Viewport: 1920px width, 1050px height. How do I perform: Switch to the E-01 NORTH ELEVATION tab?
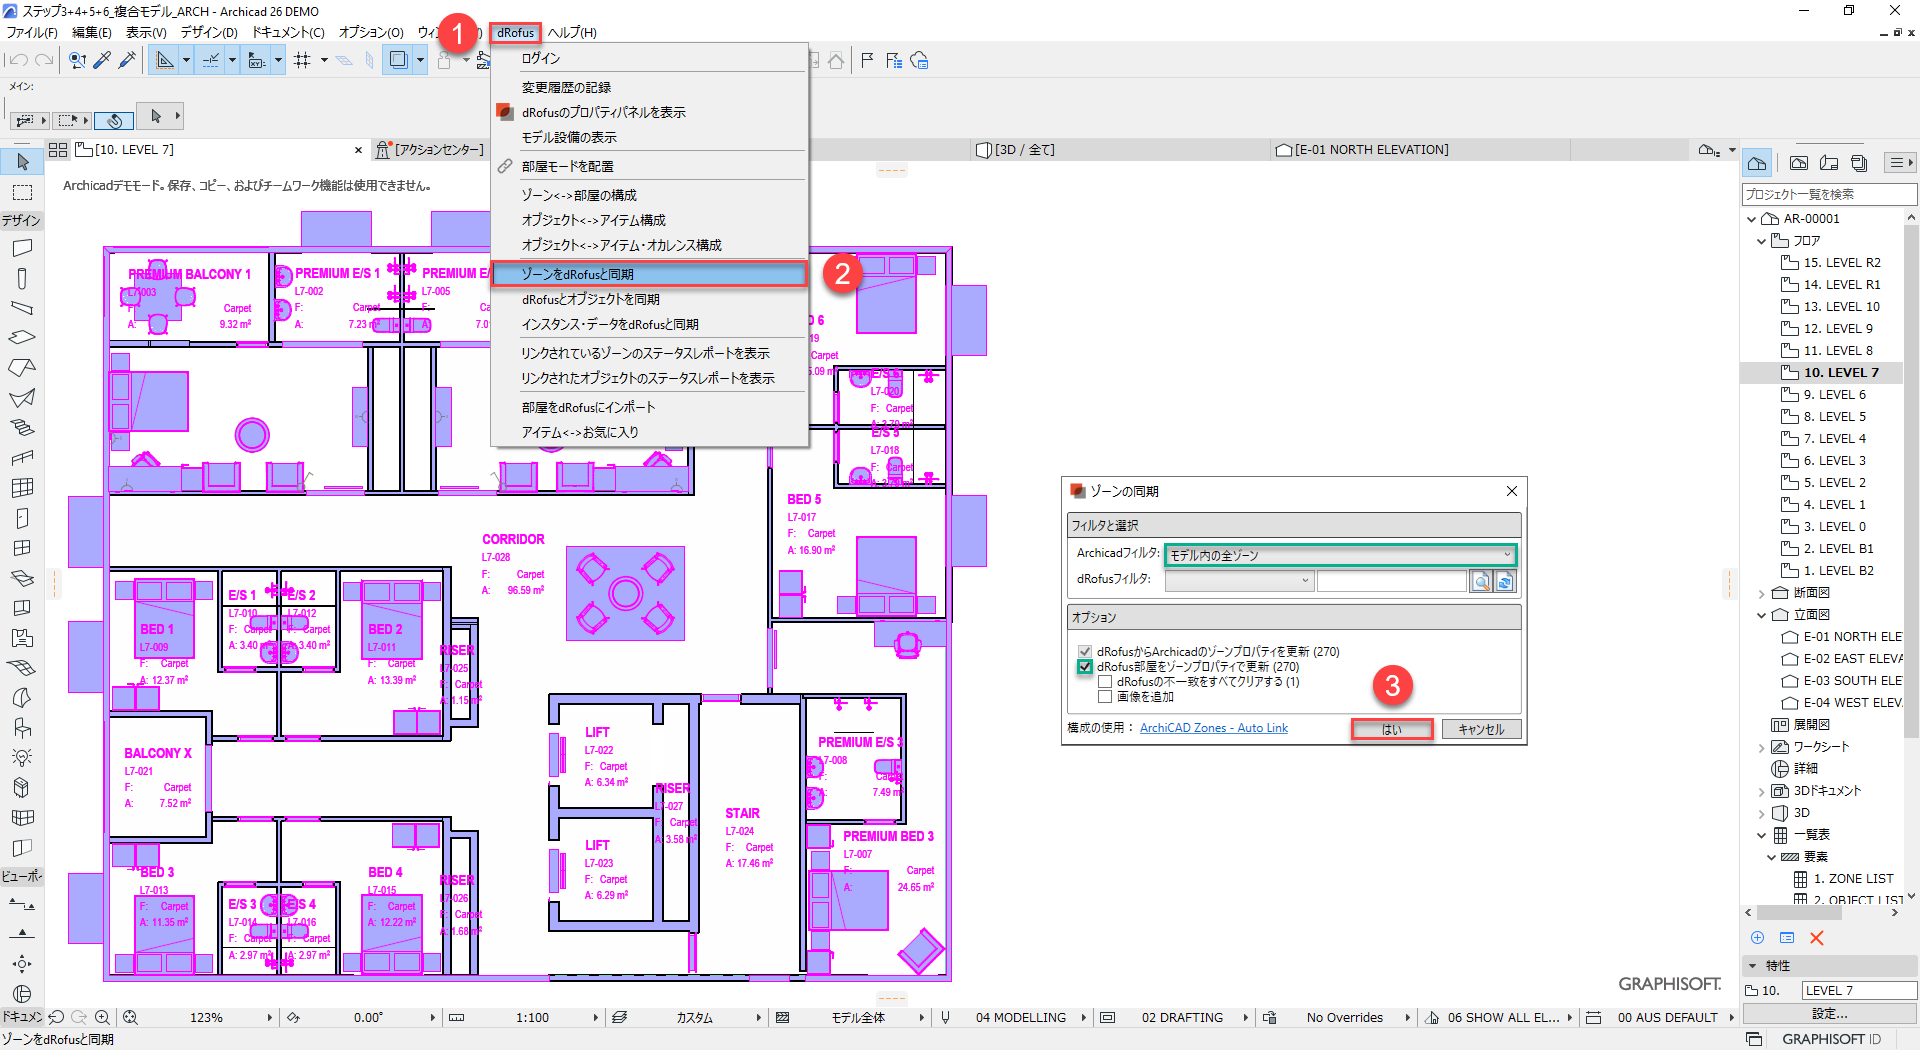(1370, 150)
